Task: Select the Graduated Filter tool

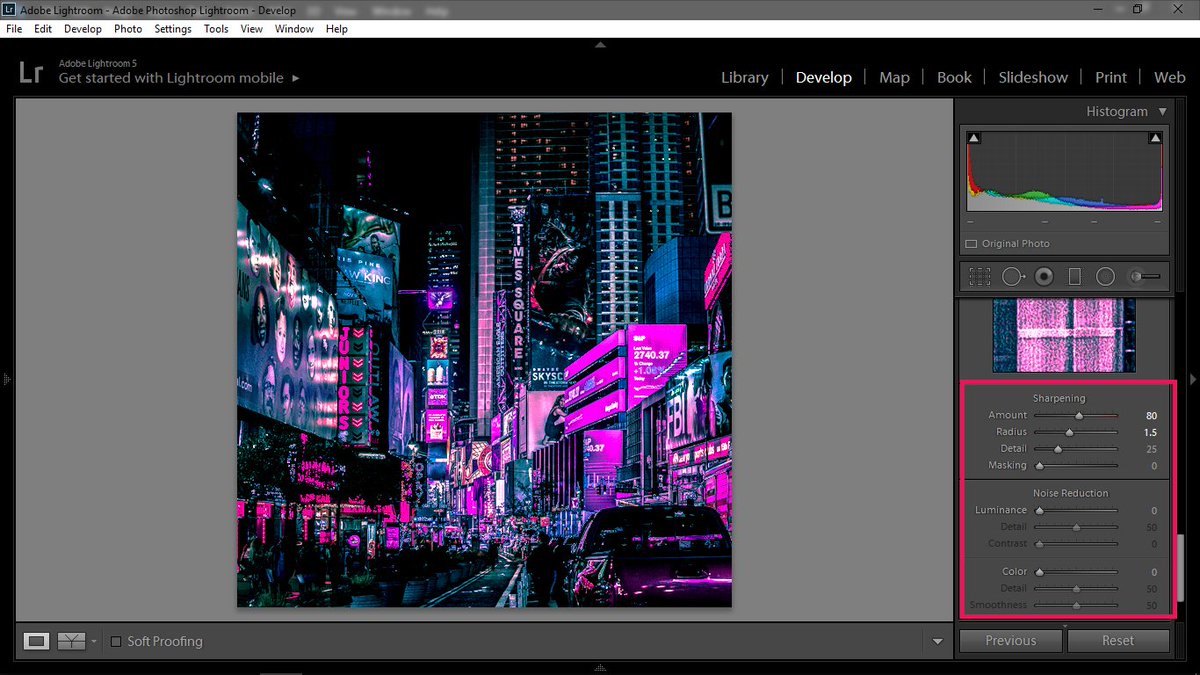Action: pos(1075,277)
